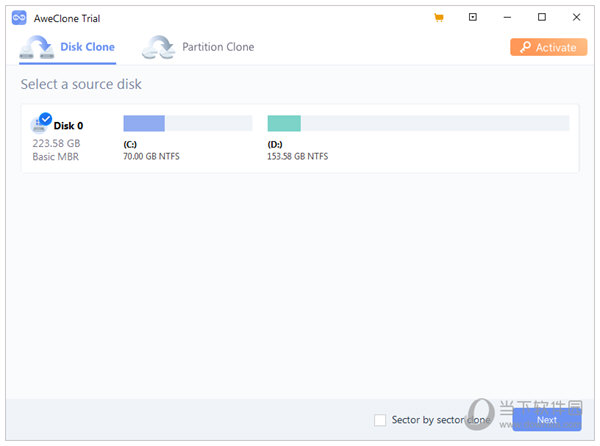Click the C: partition usage bar
Viewport: 600px width, 446px height.
[188, 123]
